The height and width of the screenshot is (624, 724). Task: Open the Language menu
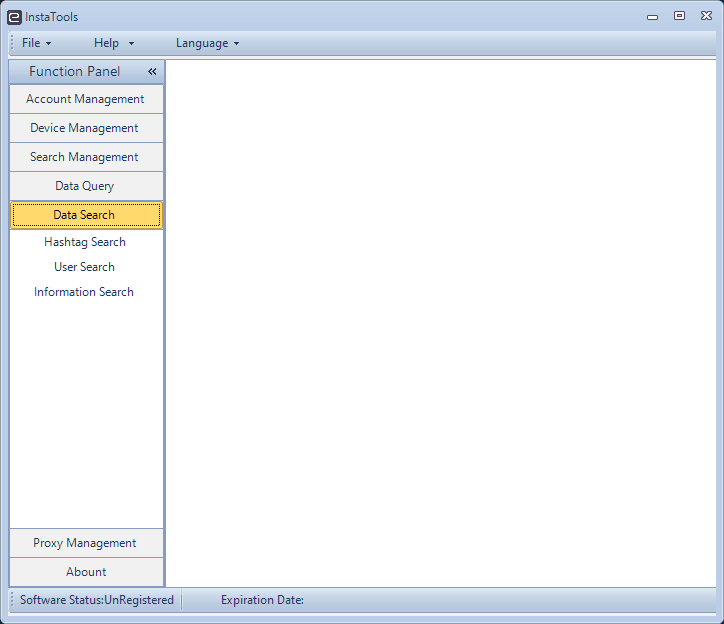click(x=207, y=43)
